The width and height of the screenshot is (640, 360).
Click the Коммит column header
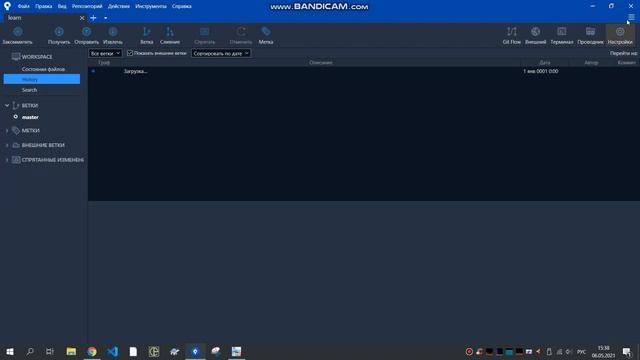[x=627, y=62]
